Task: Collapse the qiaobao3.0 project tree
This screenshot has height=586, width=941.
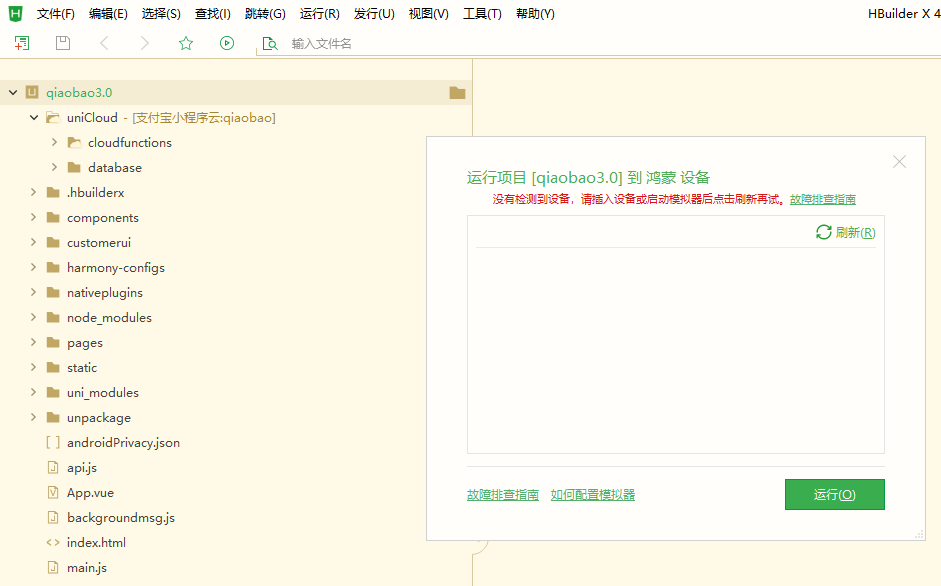Action: tap(13, 92)
